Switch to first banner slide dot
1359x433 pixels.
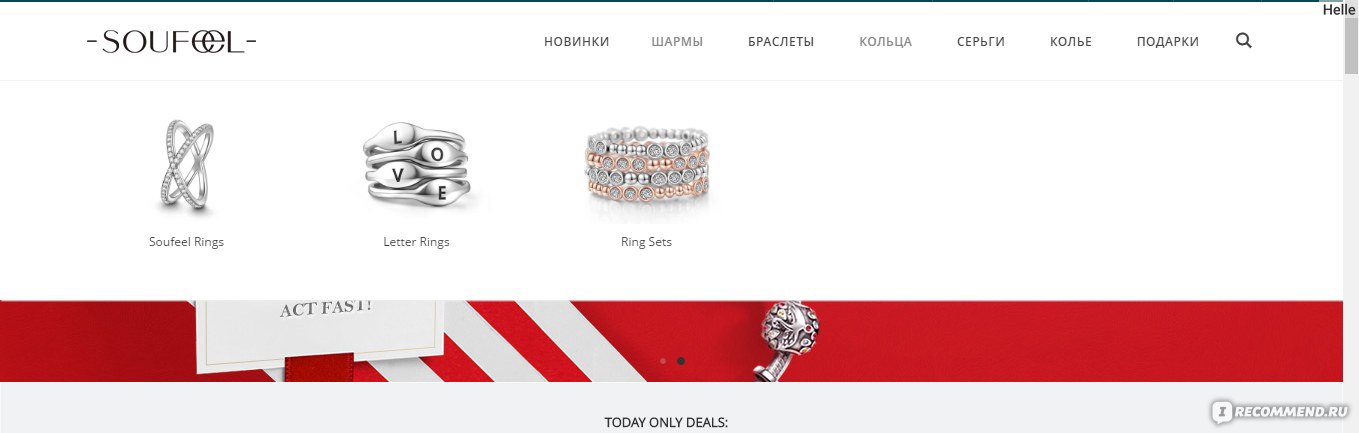point(663,360)
